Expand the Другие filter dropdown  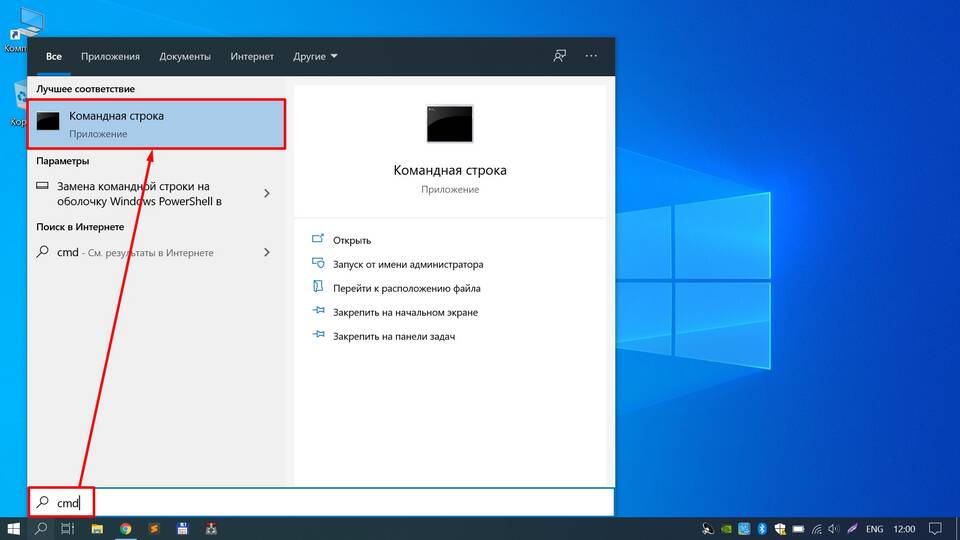click(315, 56)
